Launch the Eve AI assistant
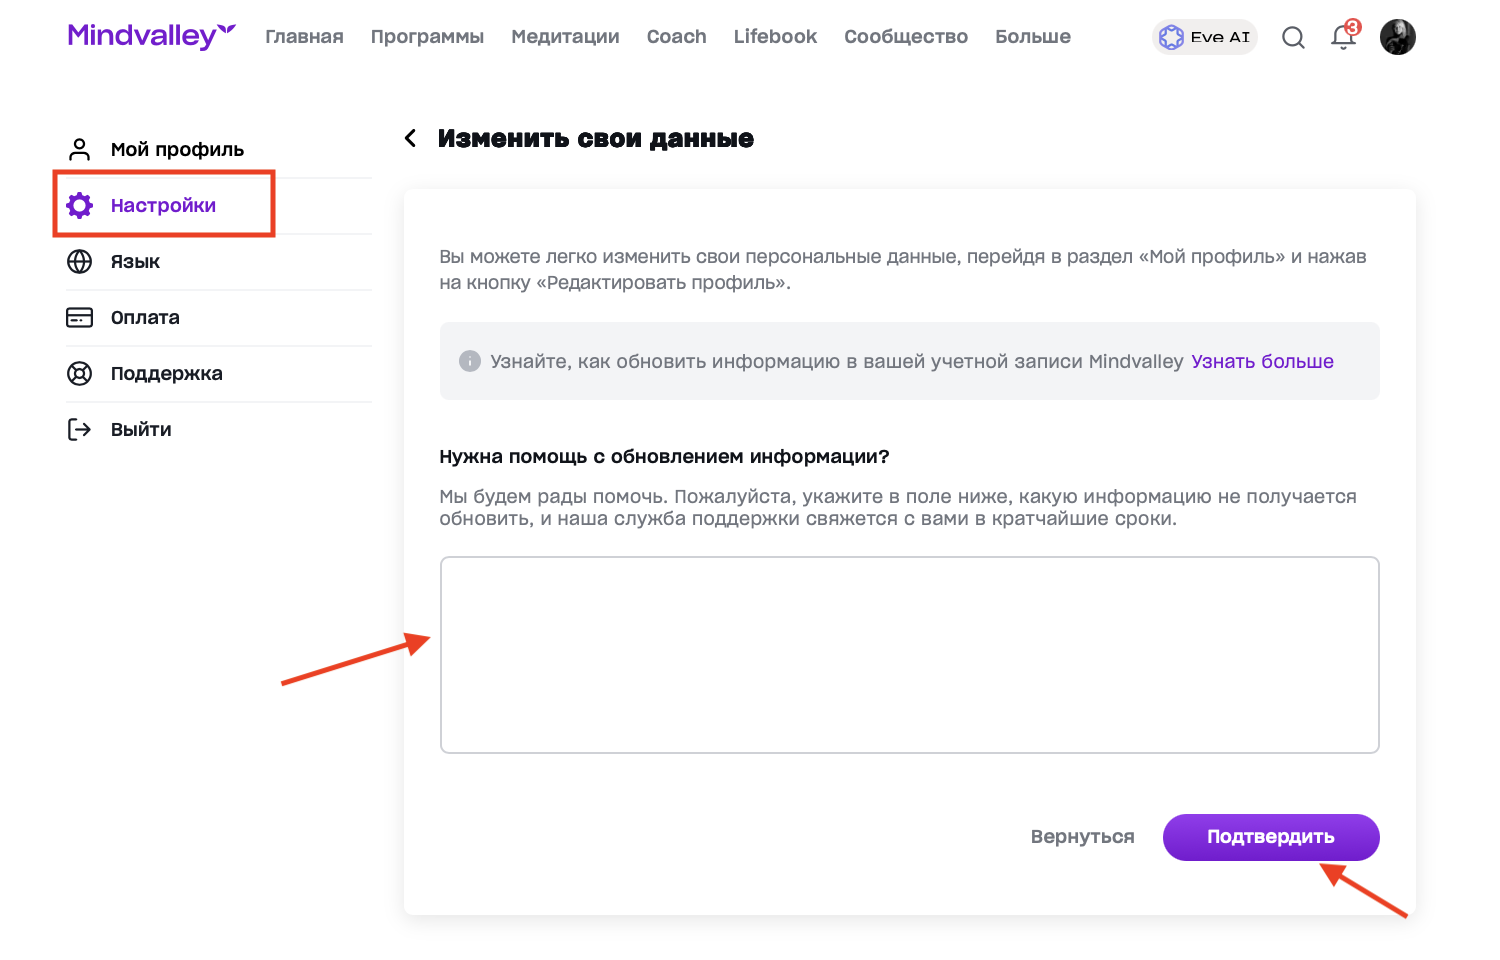Image resolution: width=1500 pixels, height=960 pixels. (1204, 37)
